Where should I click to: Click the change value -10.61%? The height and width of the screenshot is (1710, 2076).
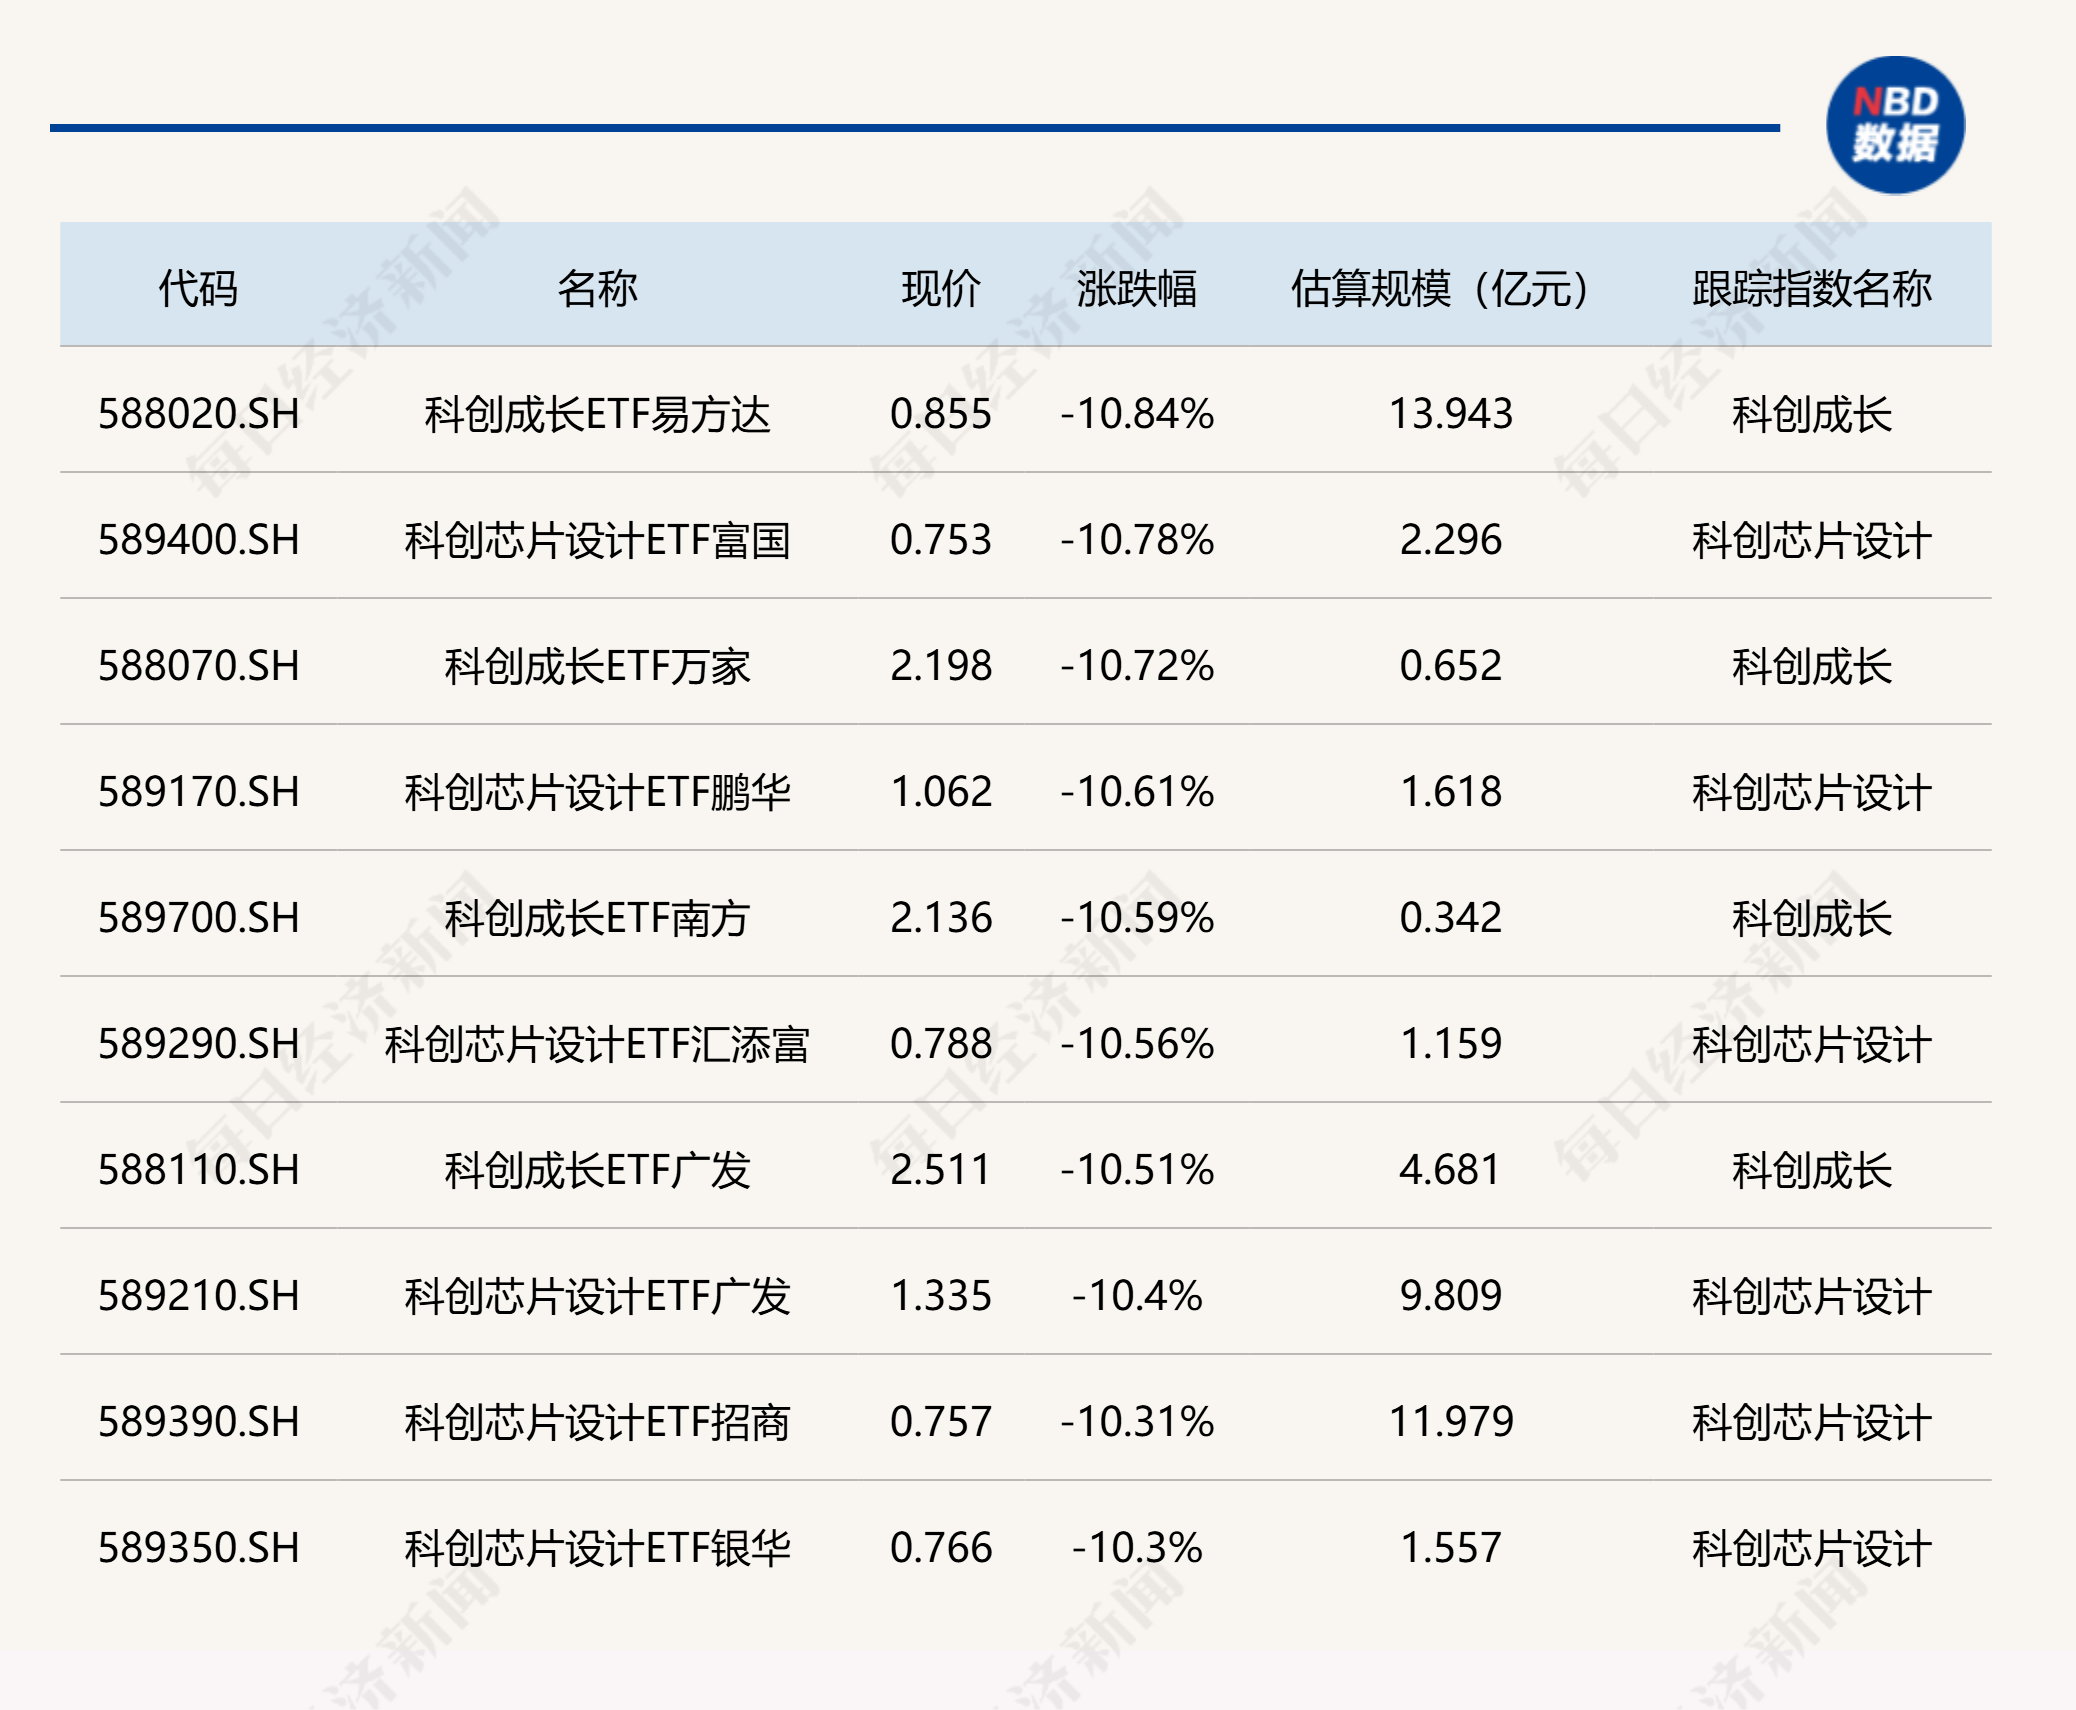1137,792
